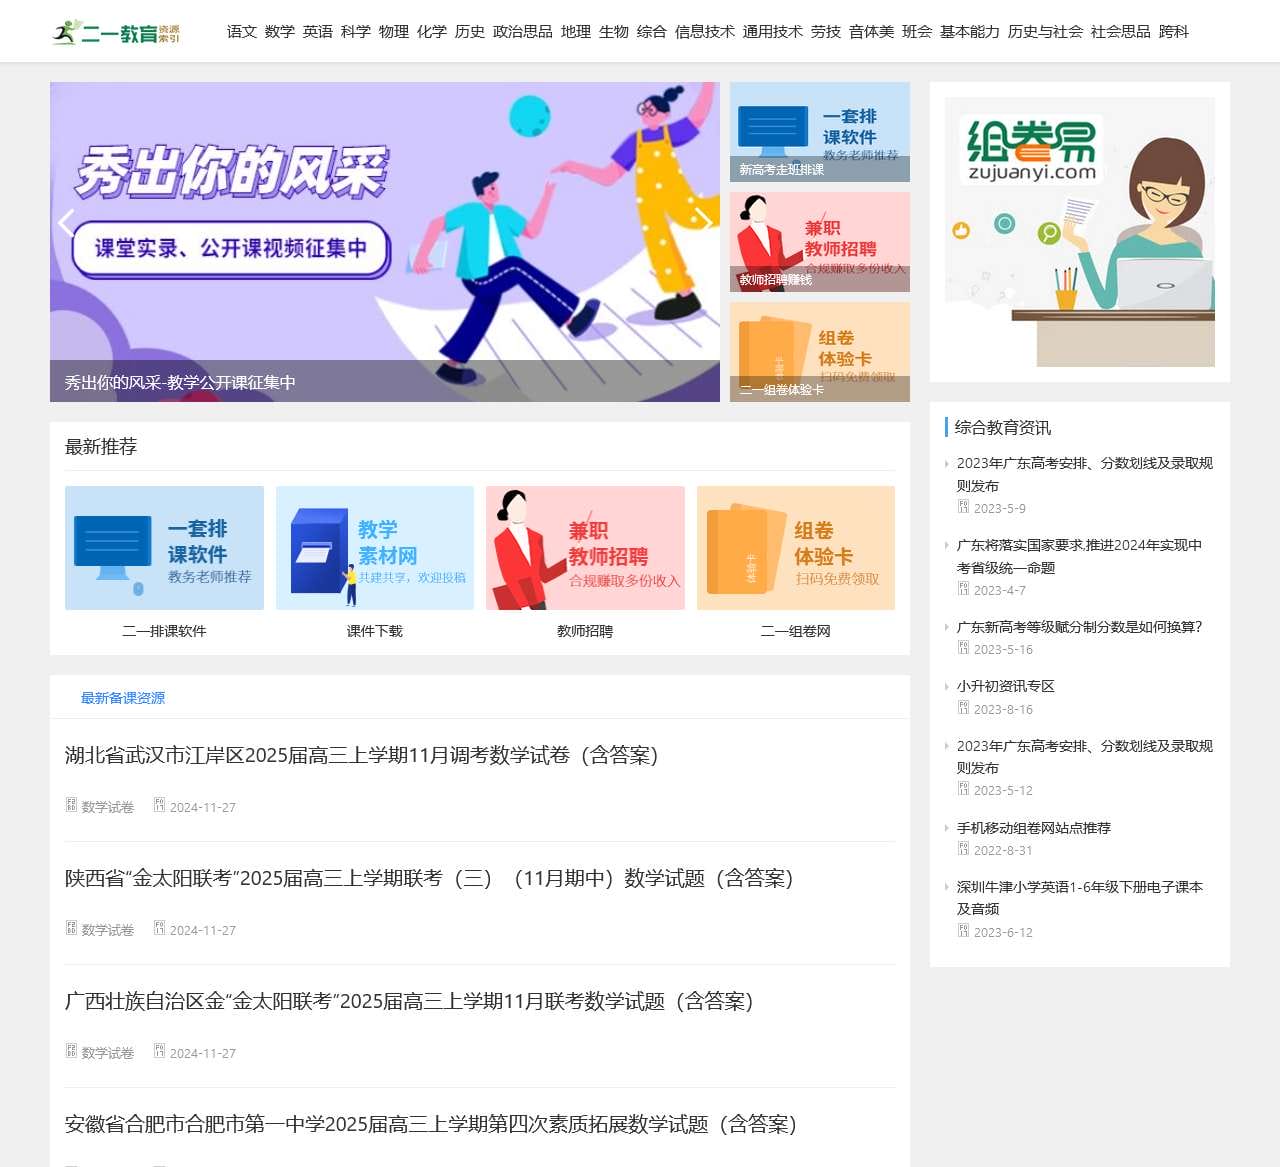Advance the banner with the next arrow
Screen dimensions: 1280x1167
click(x=704, y=223)
